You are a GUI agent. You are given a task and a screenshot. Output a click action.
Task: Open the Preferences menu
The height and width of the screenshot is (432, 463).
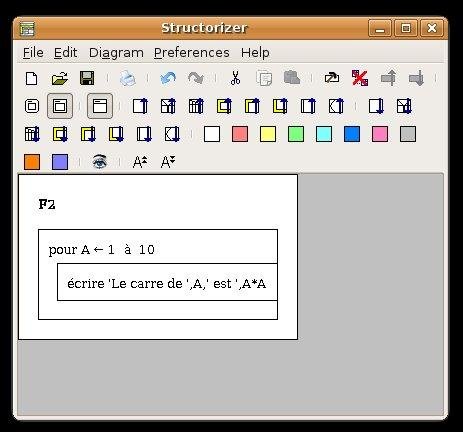point(192,53)
